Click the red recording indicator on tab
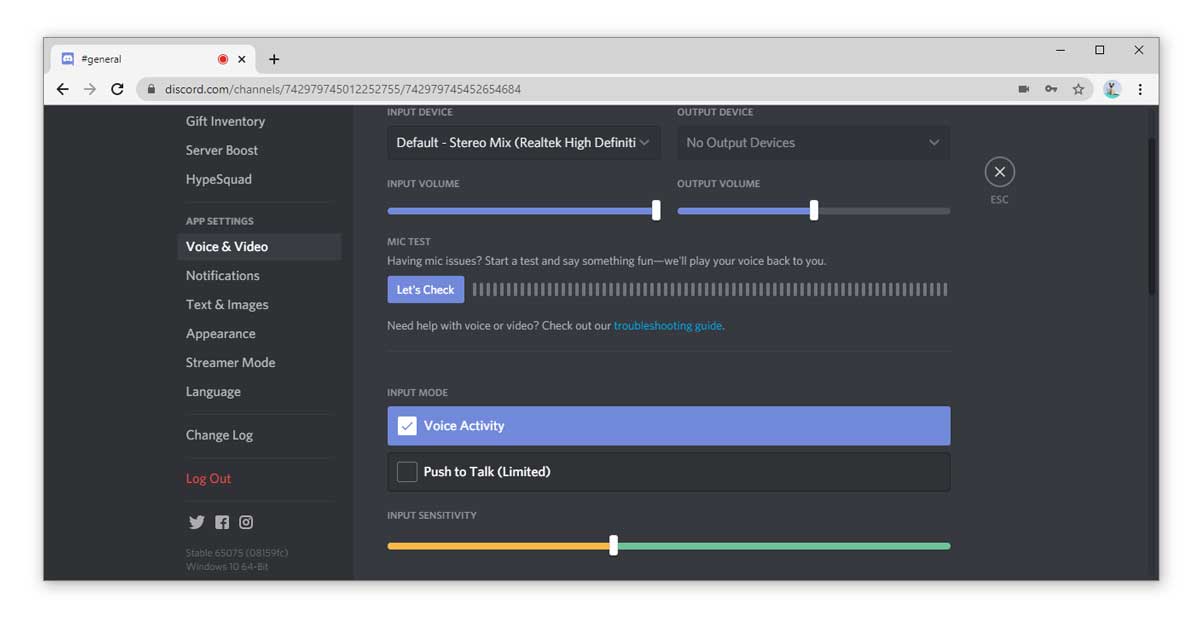1200x619 pixels. (223, 59)
